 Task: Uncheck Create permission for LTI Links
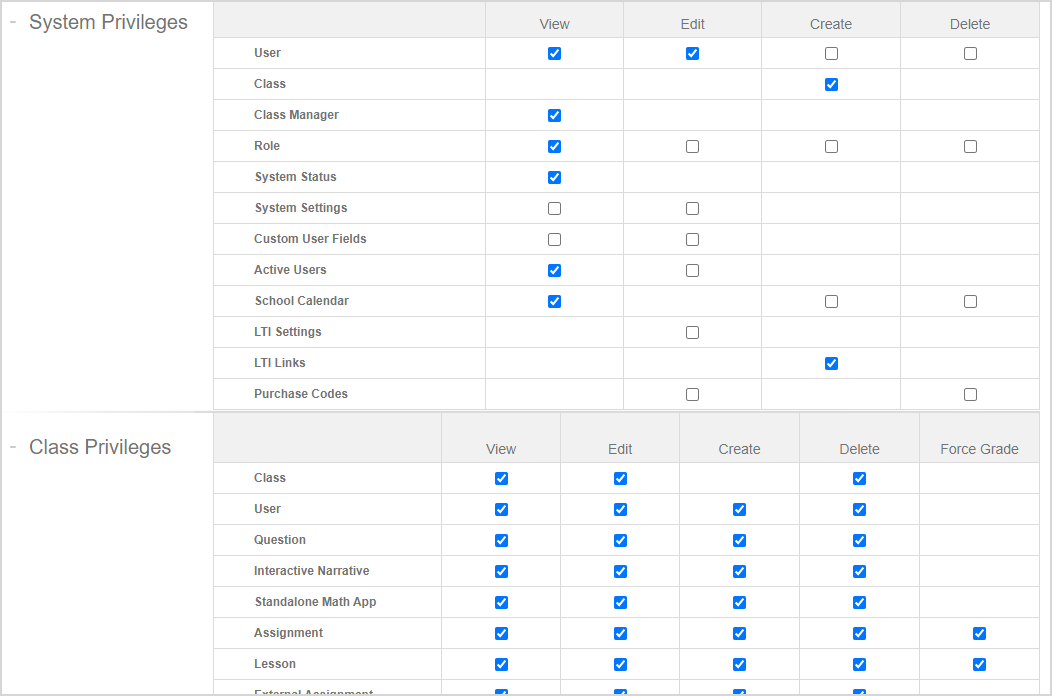tap(831, 363)
